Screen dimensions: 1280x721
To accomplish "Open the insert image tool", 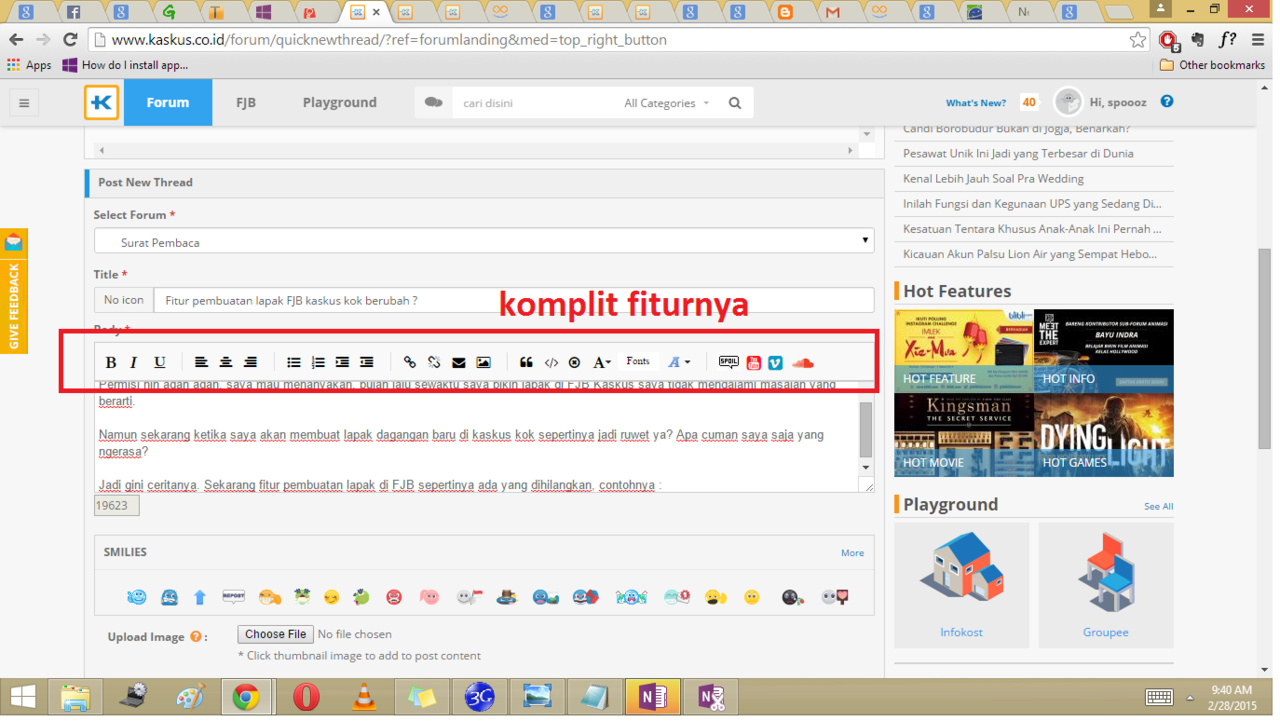I will pos(484,362).
